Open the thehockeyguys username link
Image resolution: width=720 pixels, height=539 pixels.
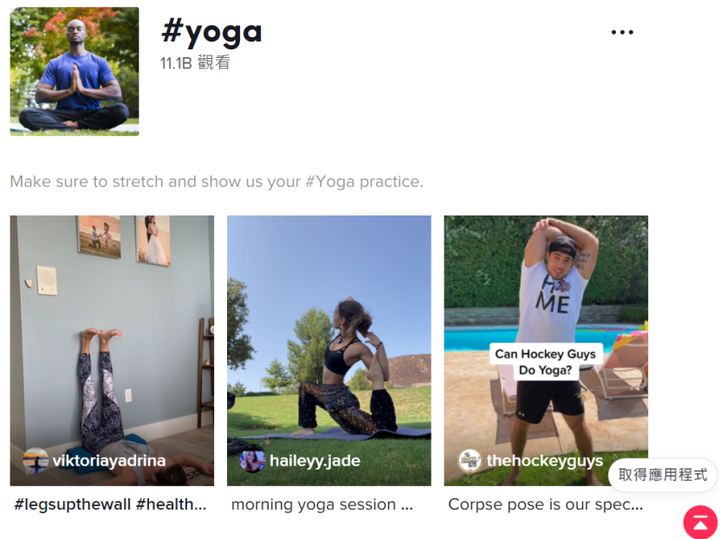click(545, 460)
